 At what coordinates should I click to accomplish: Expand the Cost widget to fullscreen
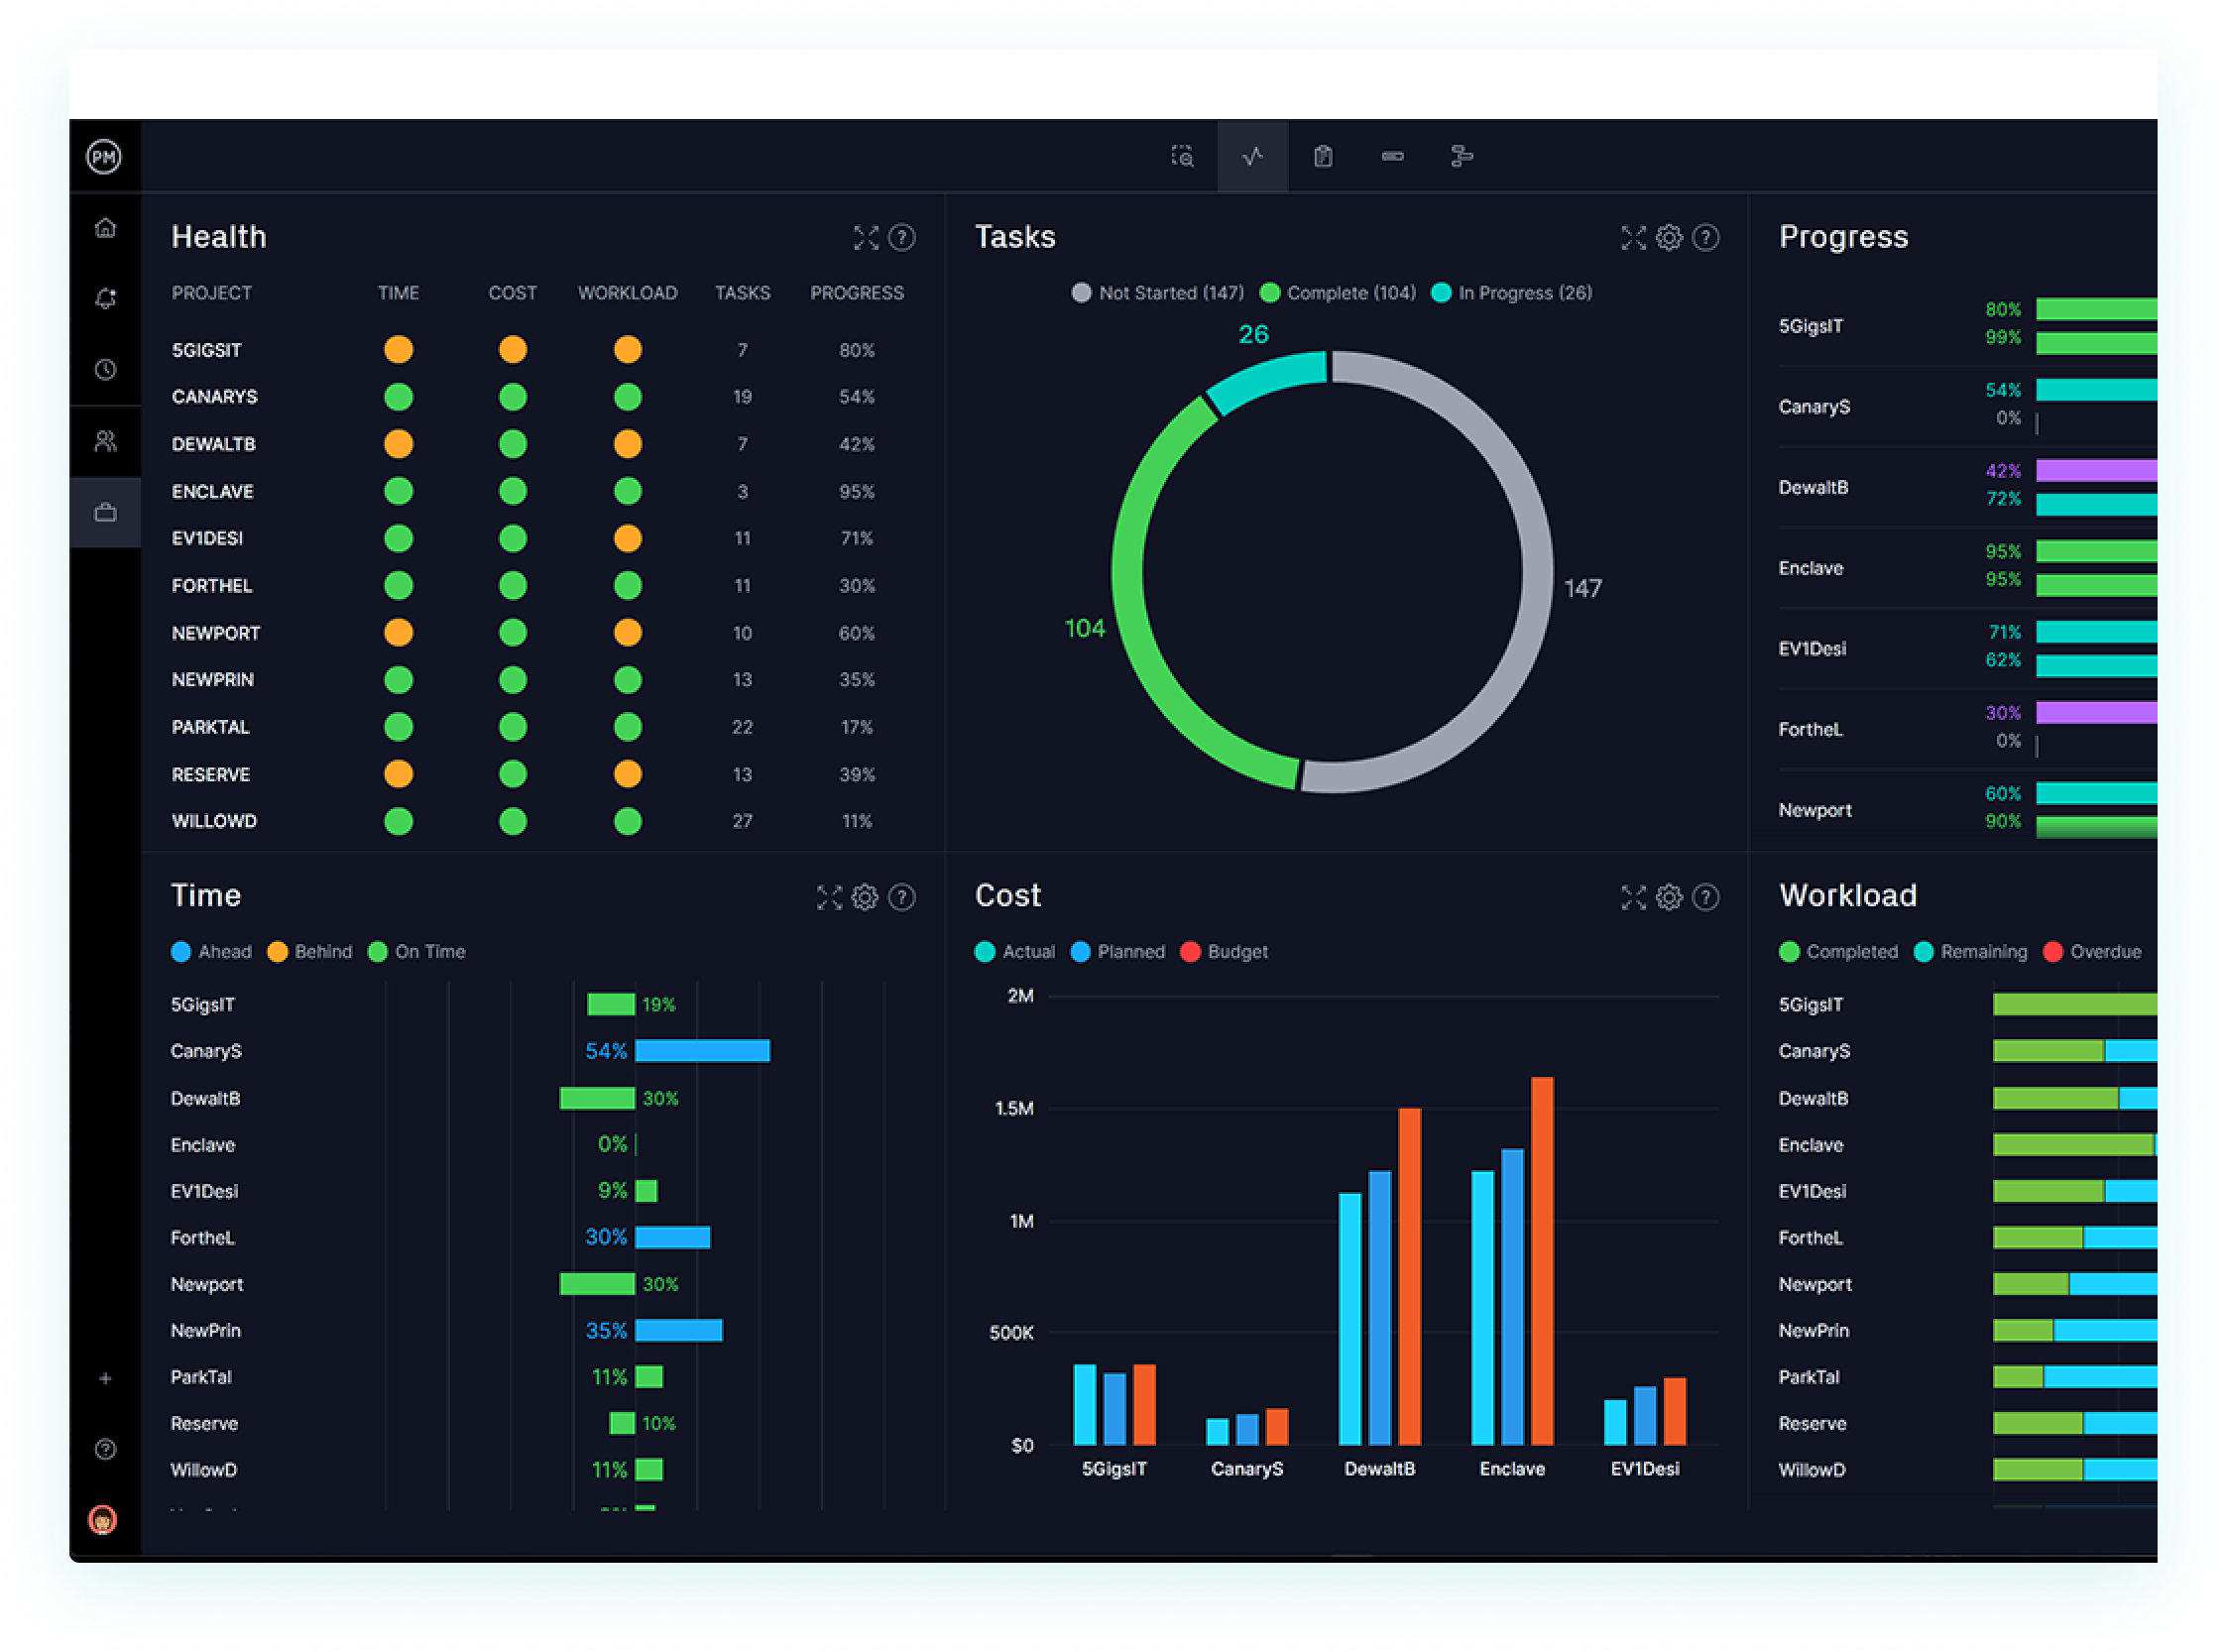pyautogui.click(x=1633, y=898)
